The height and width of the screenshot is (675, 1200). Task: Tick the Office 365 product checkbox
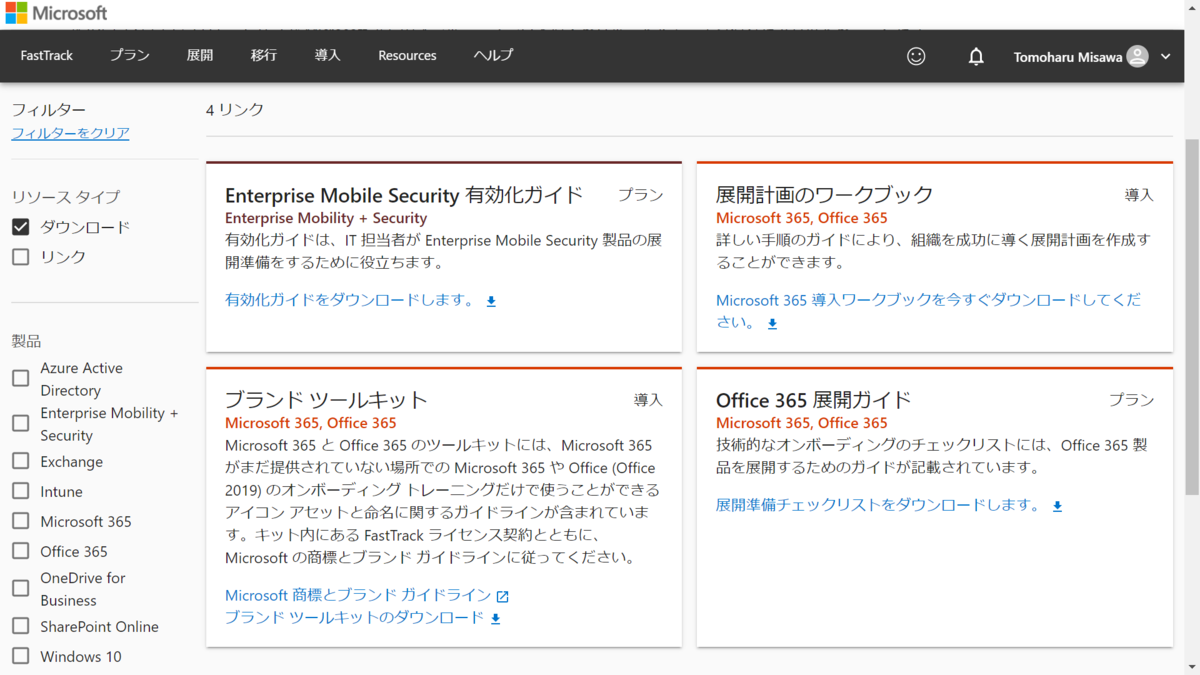[20, 551]
